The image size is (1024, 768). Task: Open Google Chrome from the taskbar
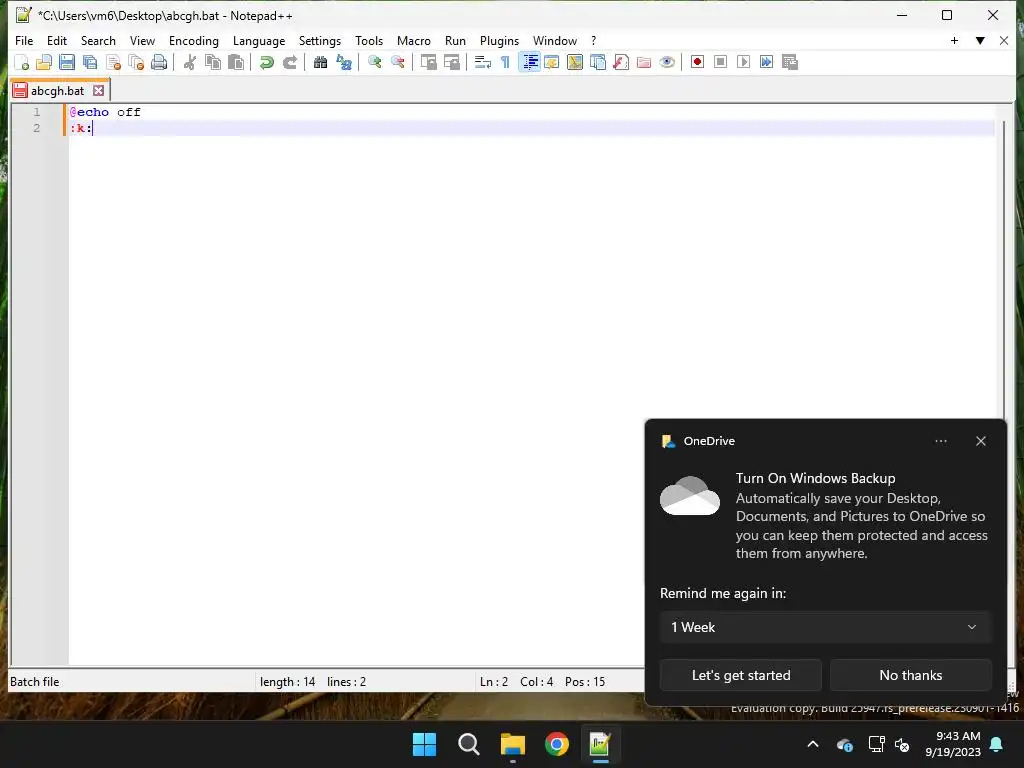556,744
